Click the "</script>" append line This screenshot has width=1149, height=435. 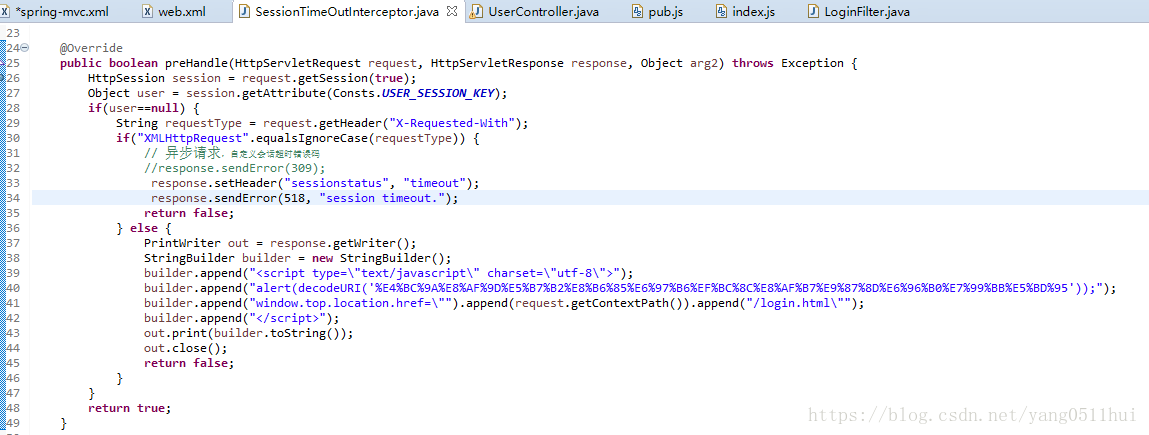(242, 318)
